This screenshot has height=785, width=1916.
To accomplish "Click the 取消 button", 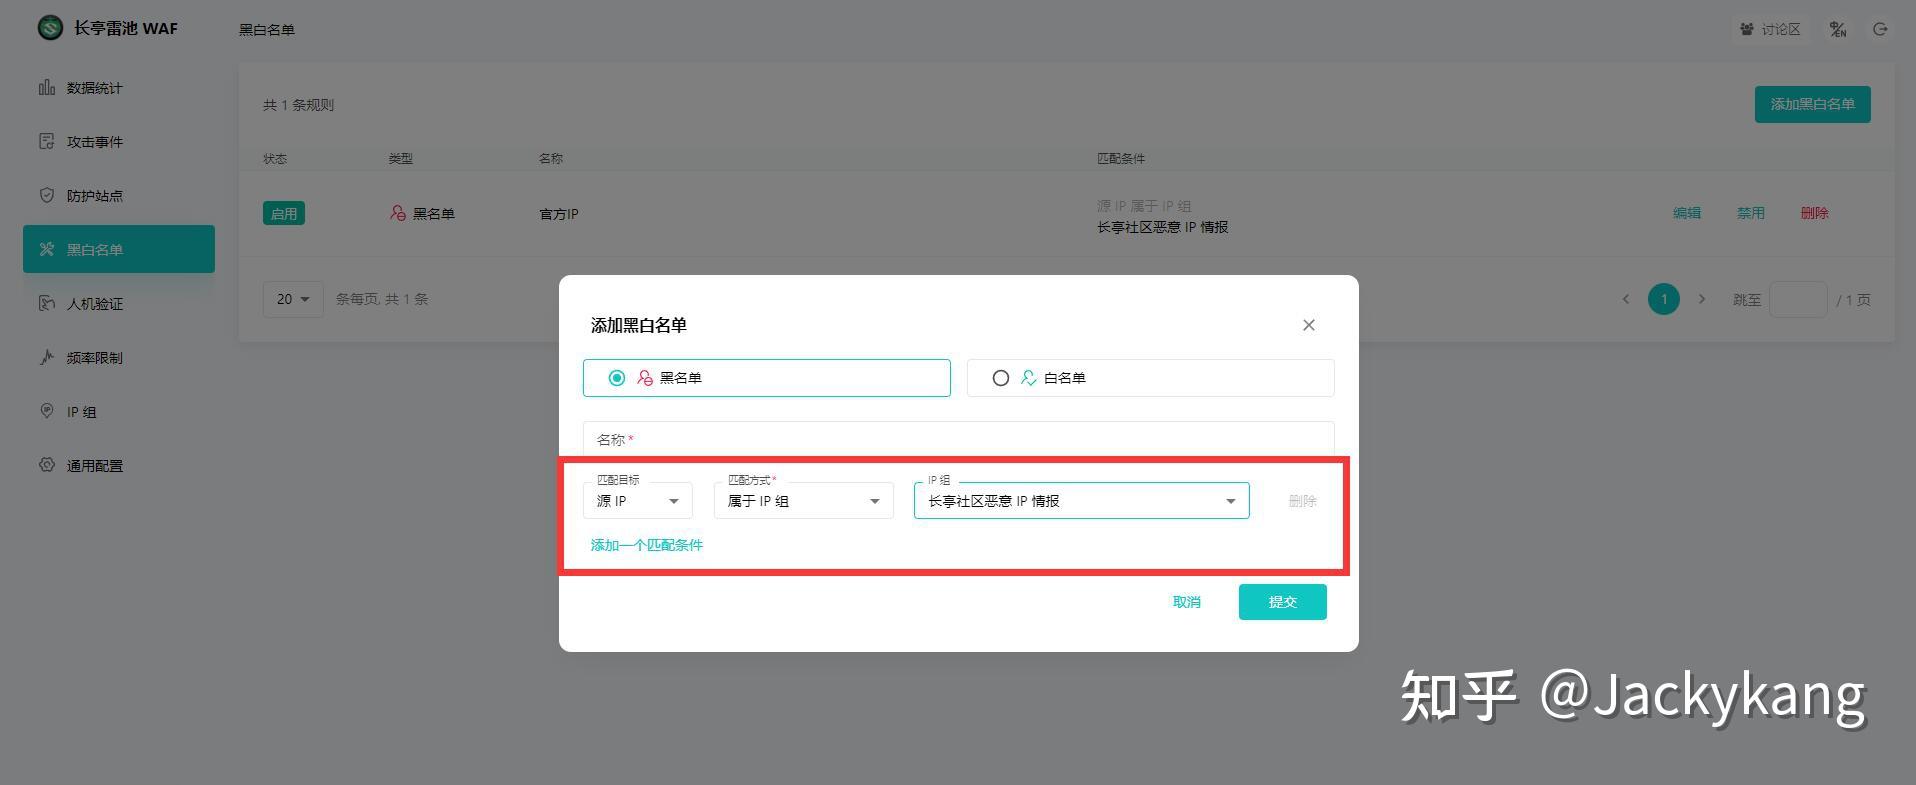I will pos(1187,602).
